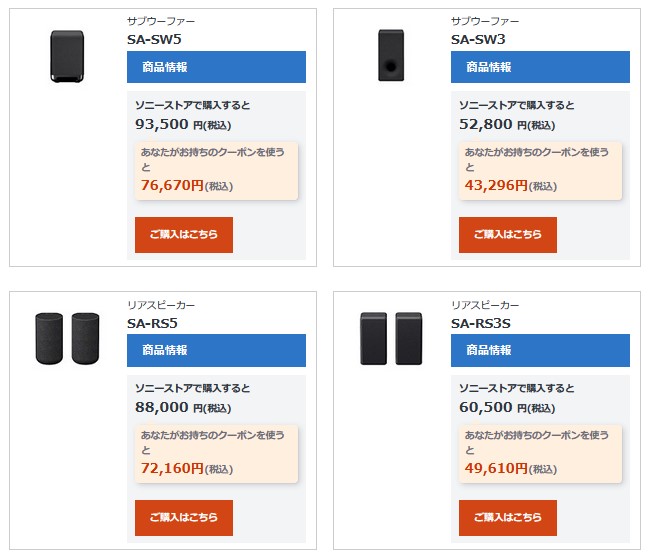Open 商品情報 for SA-SW3
The height and width of the screenshot is (559, 650).
pyautogui.click(x=540, y=67)
